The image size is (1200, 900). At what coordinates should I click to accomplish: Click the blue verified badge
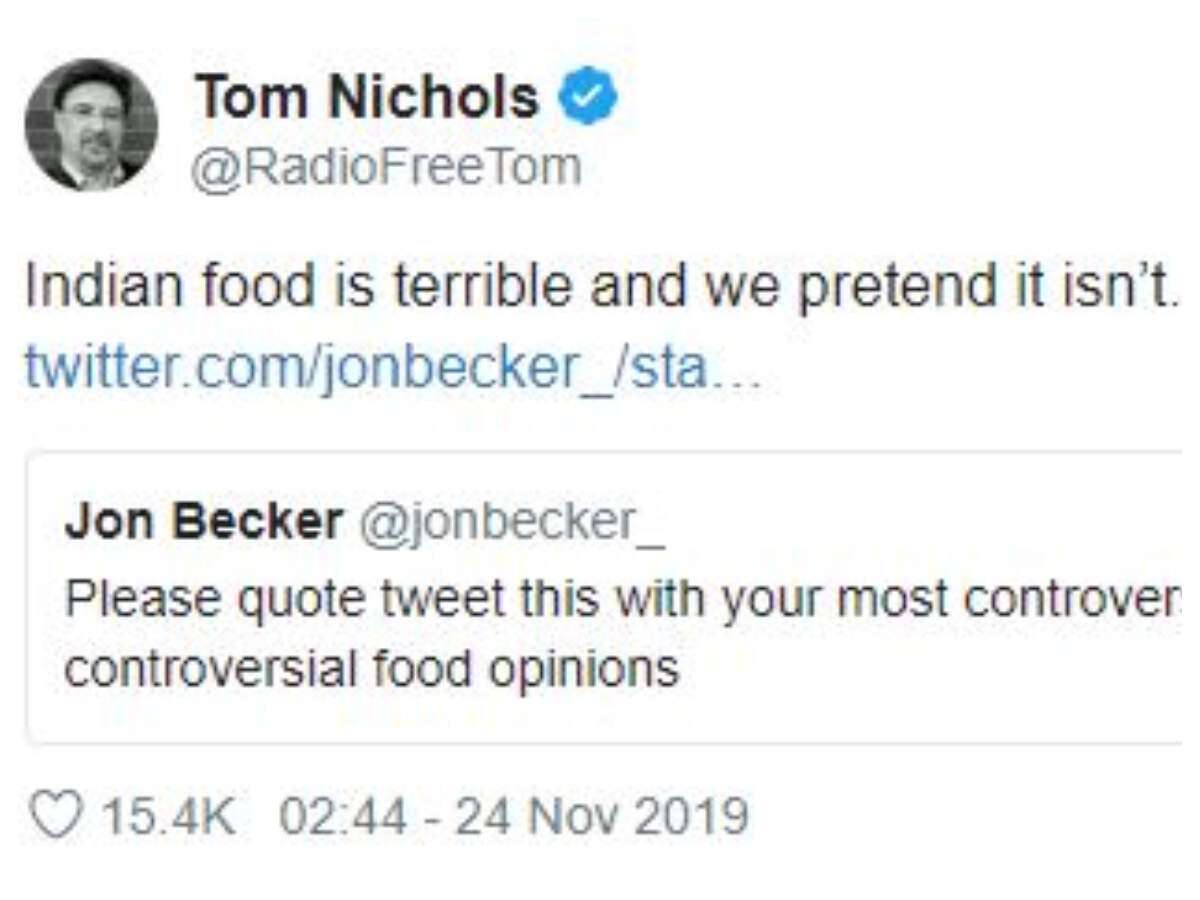point(588,97)
